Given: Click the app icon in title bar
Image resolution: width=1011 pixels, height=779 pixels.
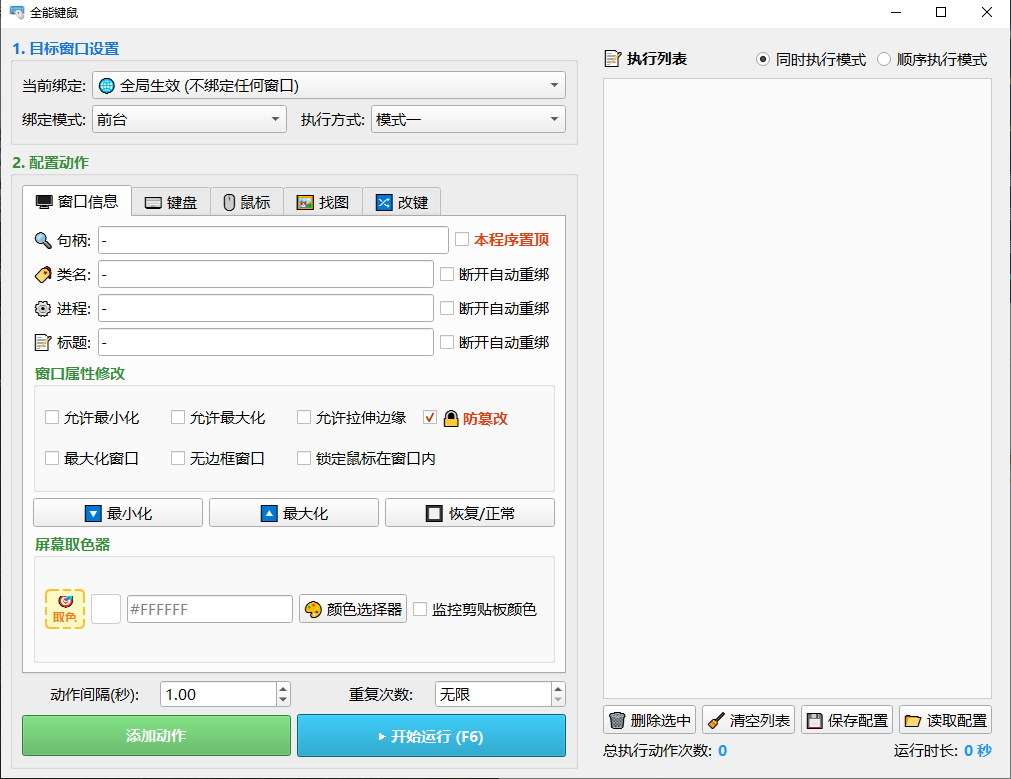Looking at the screenshot, I should click(x=17, y=12).
